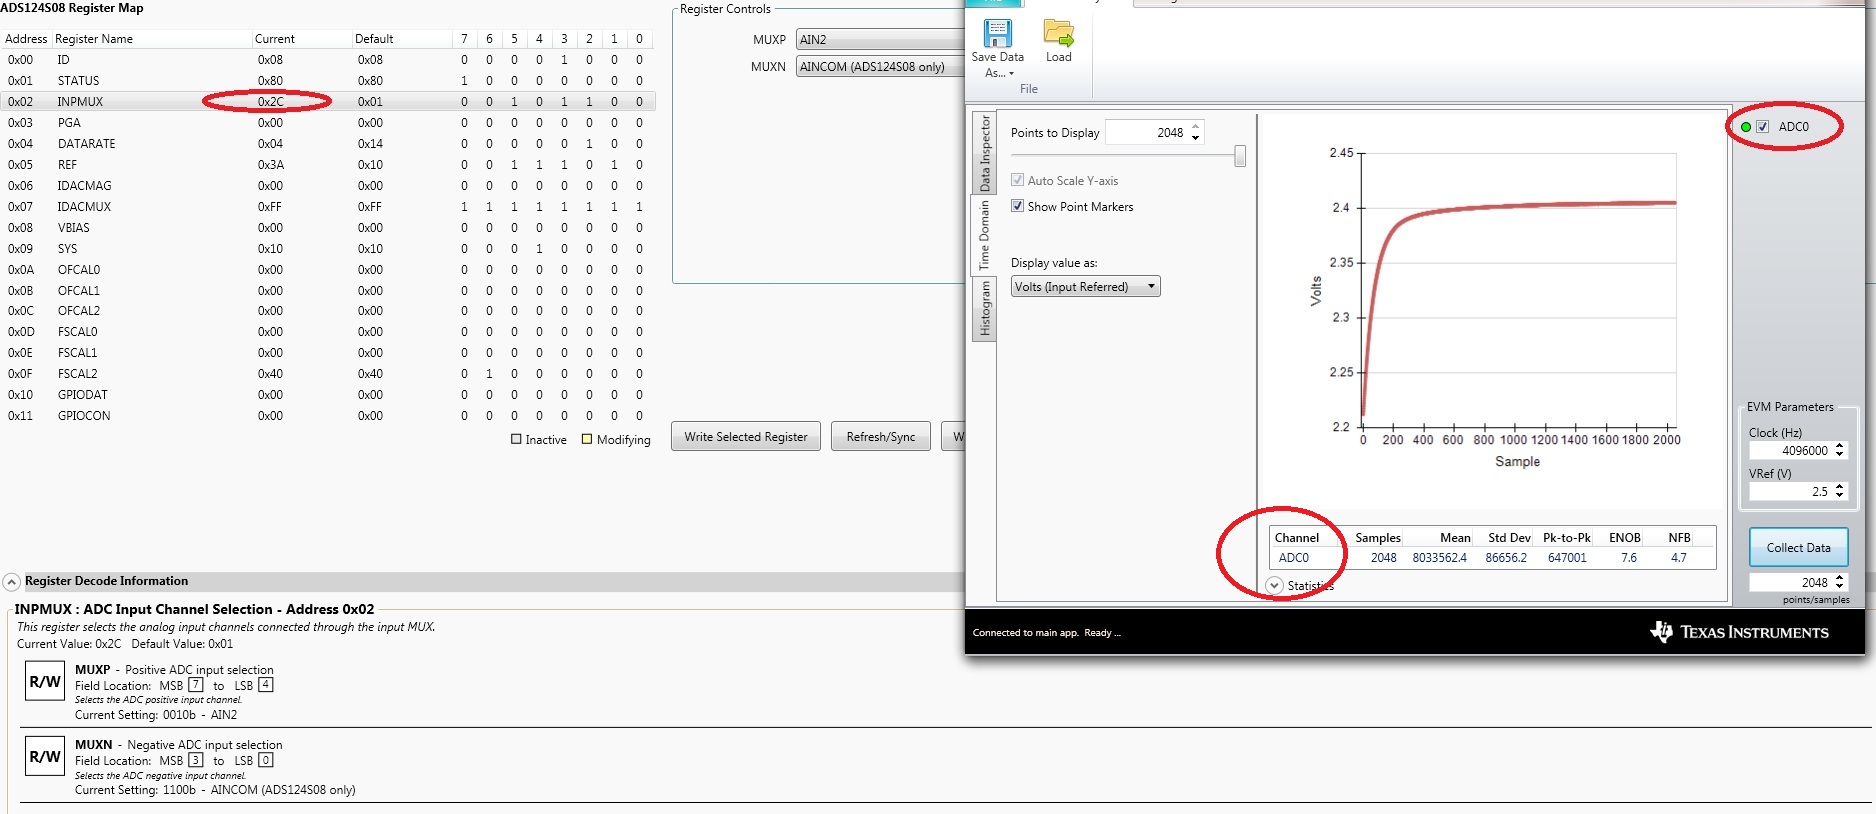Toggle the ADC0 channel checkbox
The image size is (1876, 814).
click(x=1762, y=127)
